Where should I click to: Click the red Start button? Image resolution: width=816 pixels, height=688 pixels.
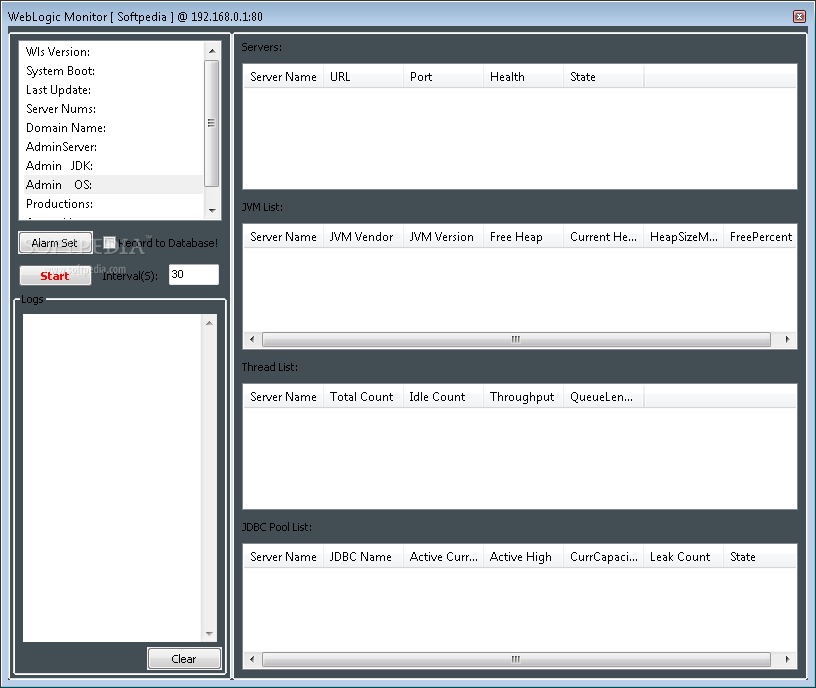55,276
